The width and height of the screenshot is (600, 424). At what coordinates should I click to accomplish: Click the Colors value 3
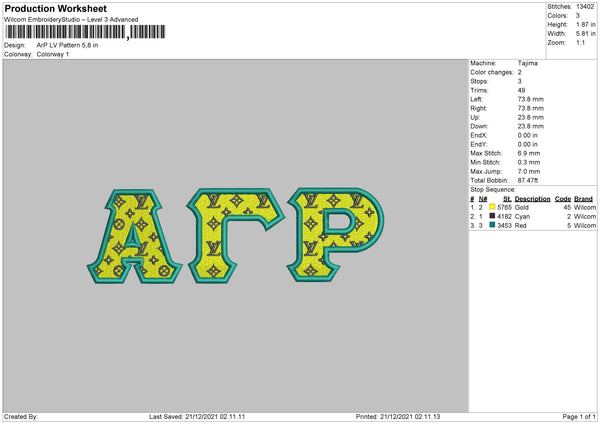pyautogui.click(x=578, y=16)
